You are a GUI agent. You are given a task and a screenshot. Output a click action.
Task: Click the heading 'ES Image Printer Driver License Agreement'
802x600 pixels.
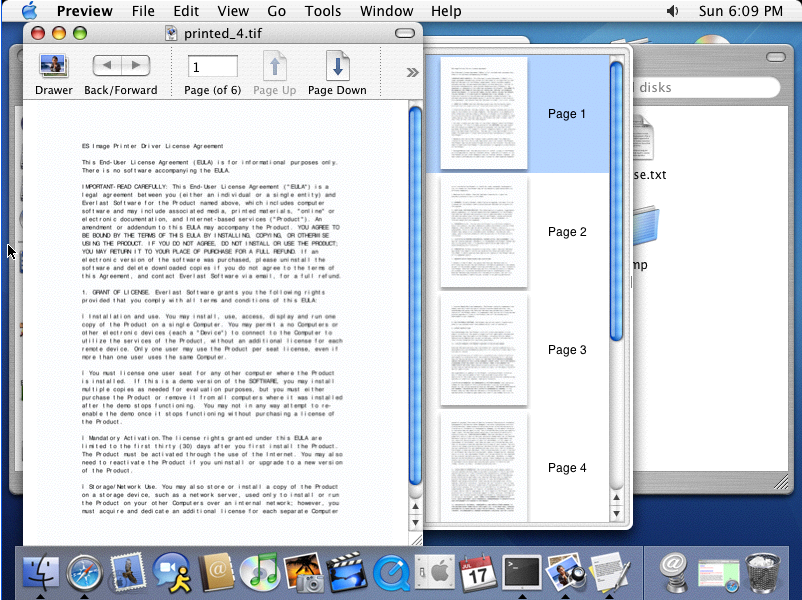pos(152,146)
